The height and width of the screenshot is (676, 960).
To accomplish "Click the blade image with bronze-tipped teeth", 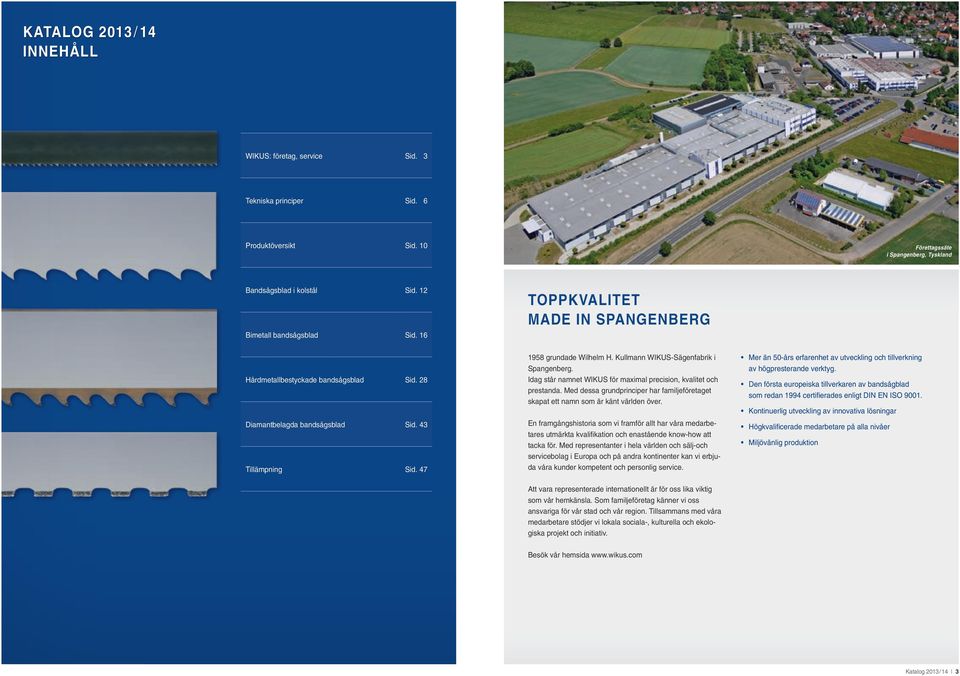I will (109, 358).
